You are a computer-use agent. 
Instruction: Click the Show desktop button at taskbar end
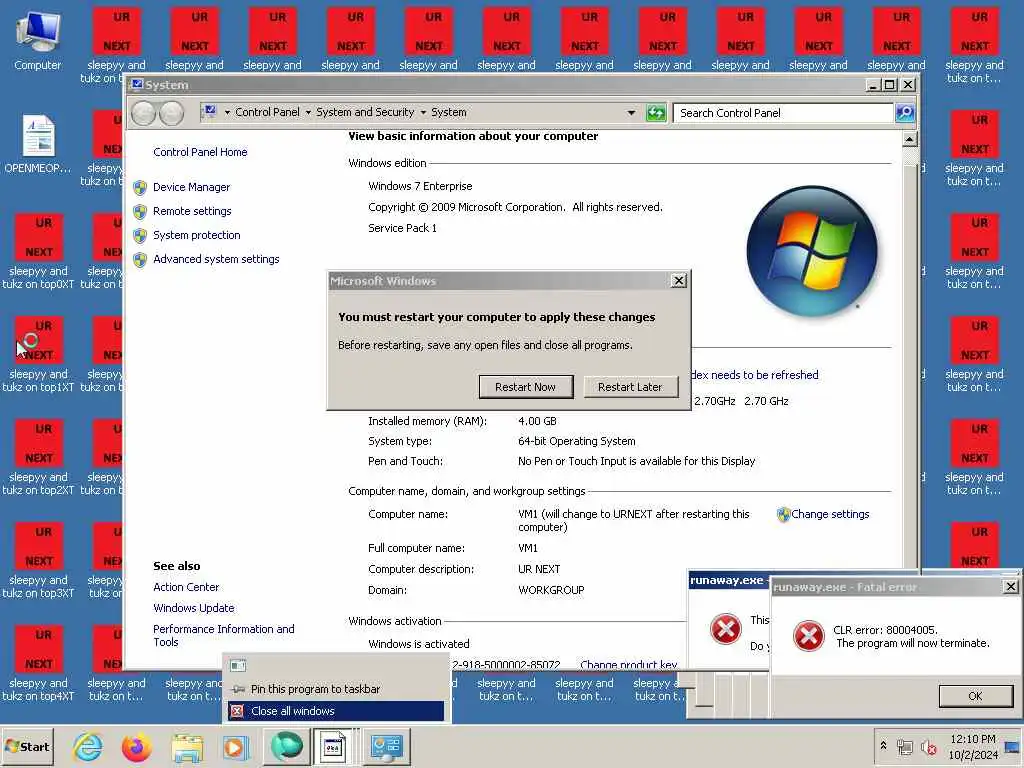pyautogui.click(x=1013, y=746)
